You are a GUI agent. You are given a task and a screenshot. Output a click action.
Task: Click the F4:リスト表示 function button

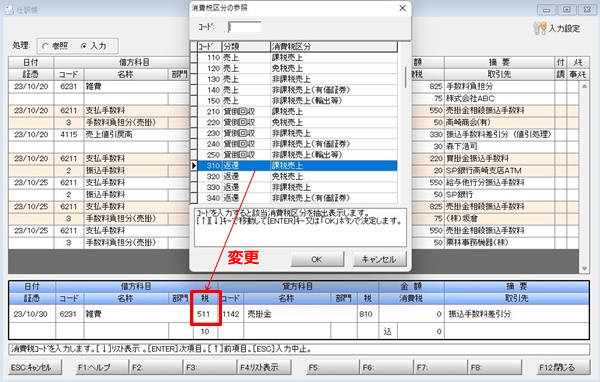pos(264,367)
